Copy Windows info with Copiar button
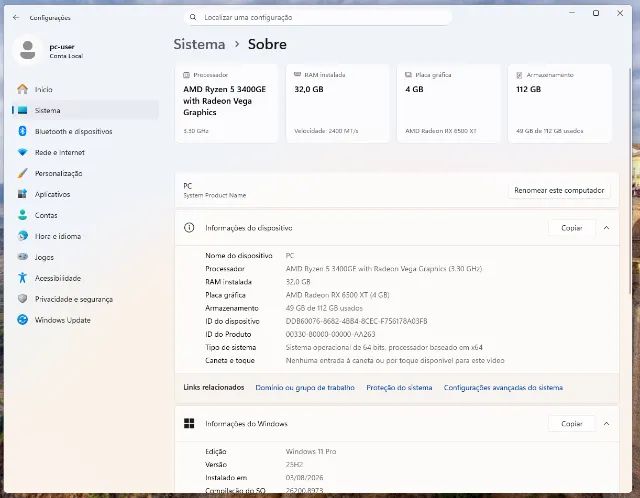640x498 pixels. click(571, 424)
